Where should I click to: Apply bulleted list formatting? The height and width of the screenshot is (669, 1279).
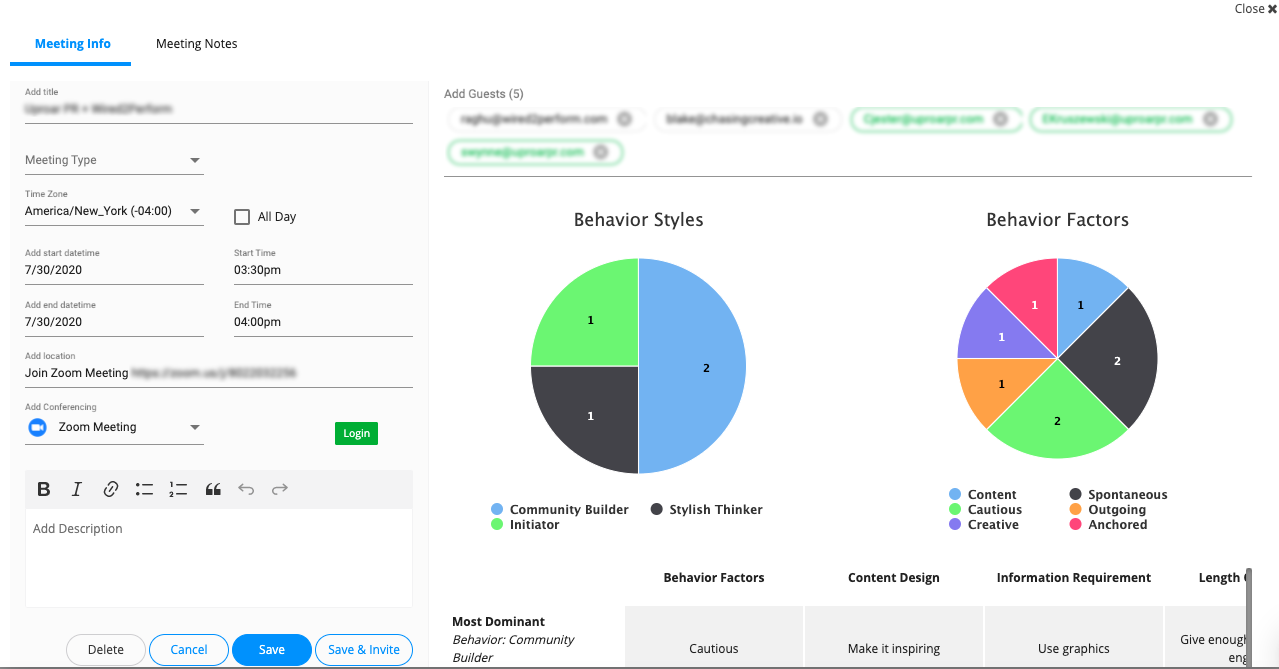145,489
